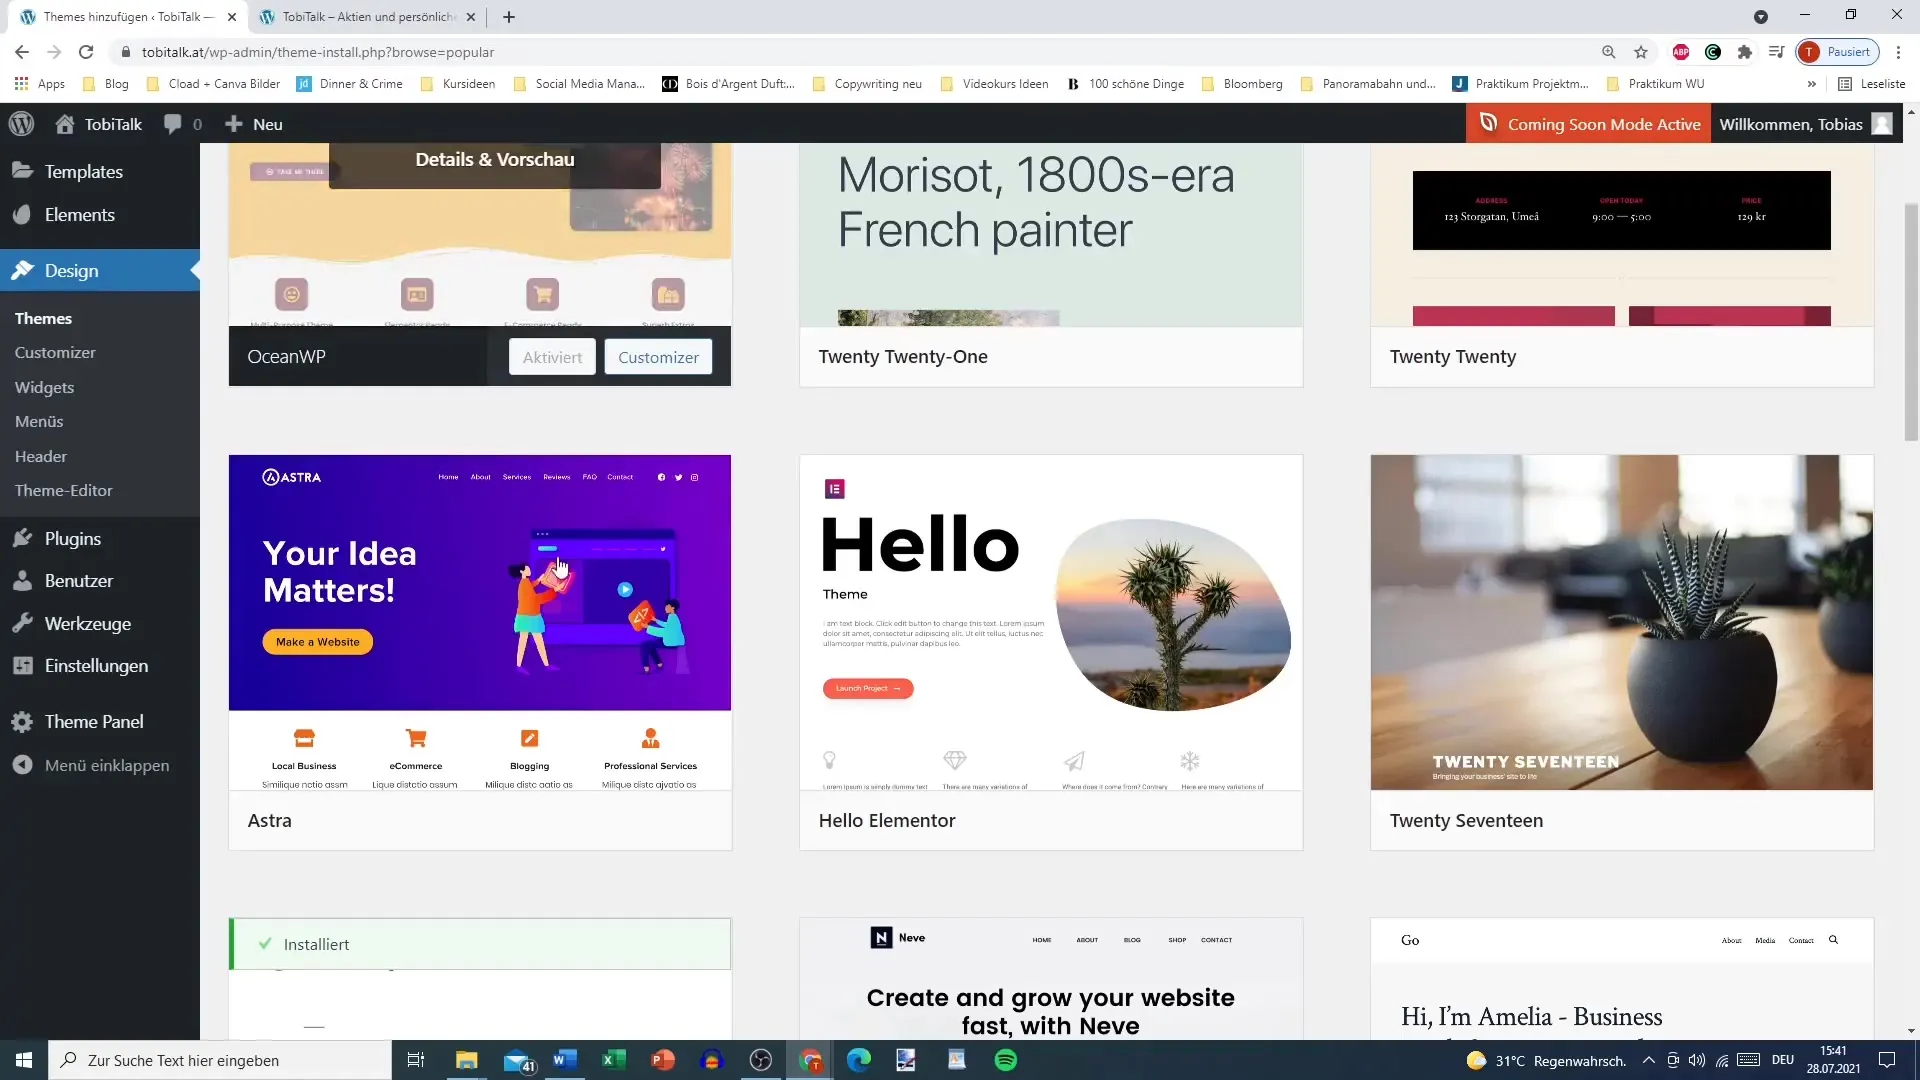Open Theme-Editor submenu item
Viewport: 1920px width, 1080px height.
pos(63,490)
